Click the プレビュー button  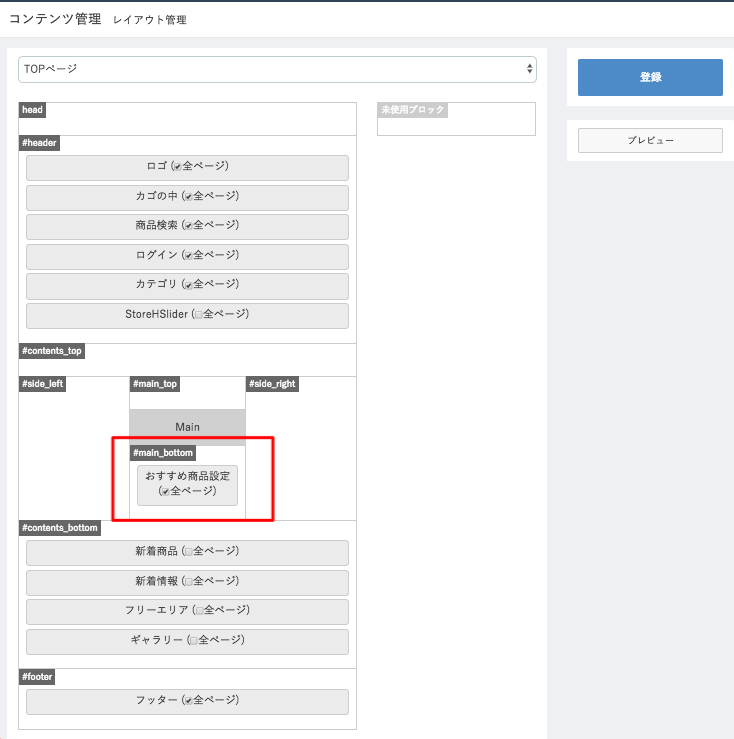coord(650,140)
